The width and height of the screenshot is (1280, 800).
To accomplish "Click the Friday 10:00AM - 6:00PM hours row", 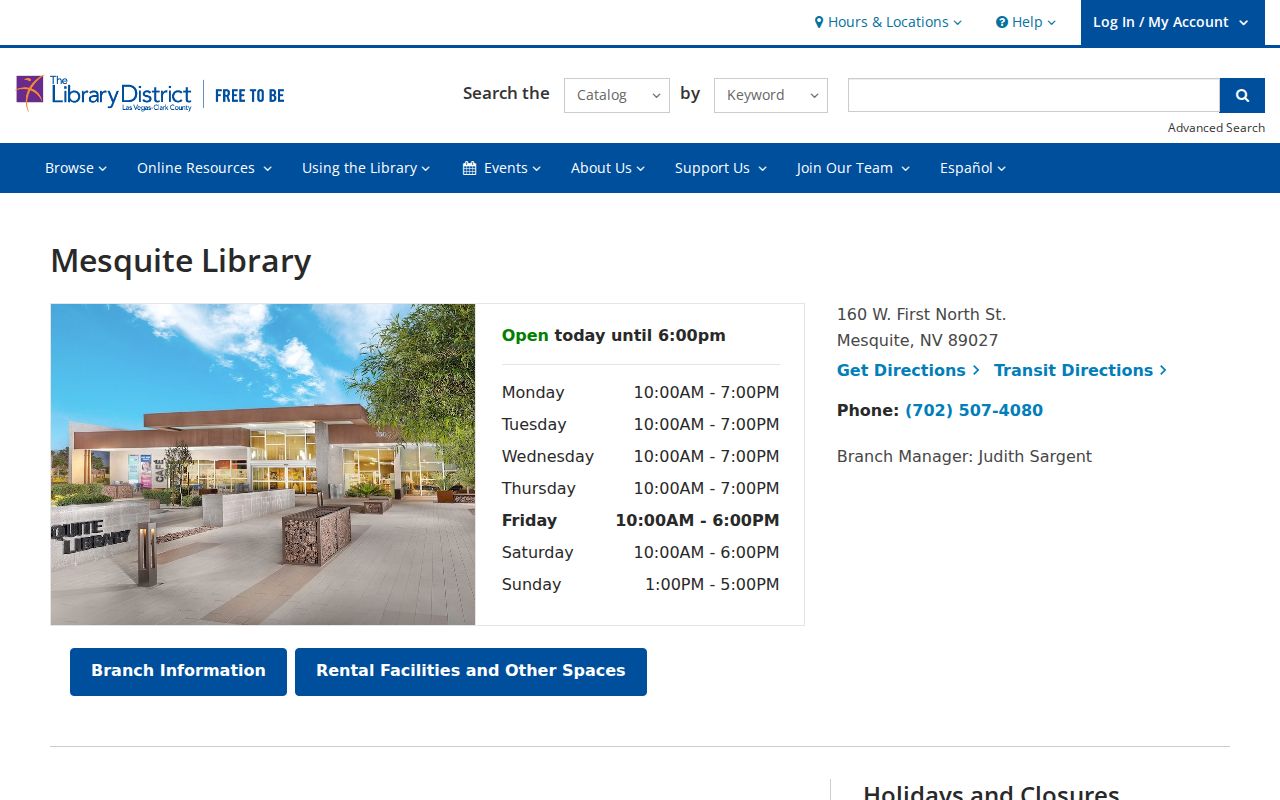I will (x=640, y=520).
